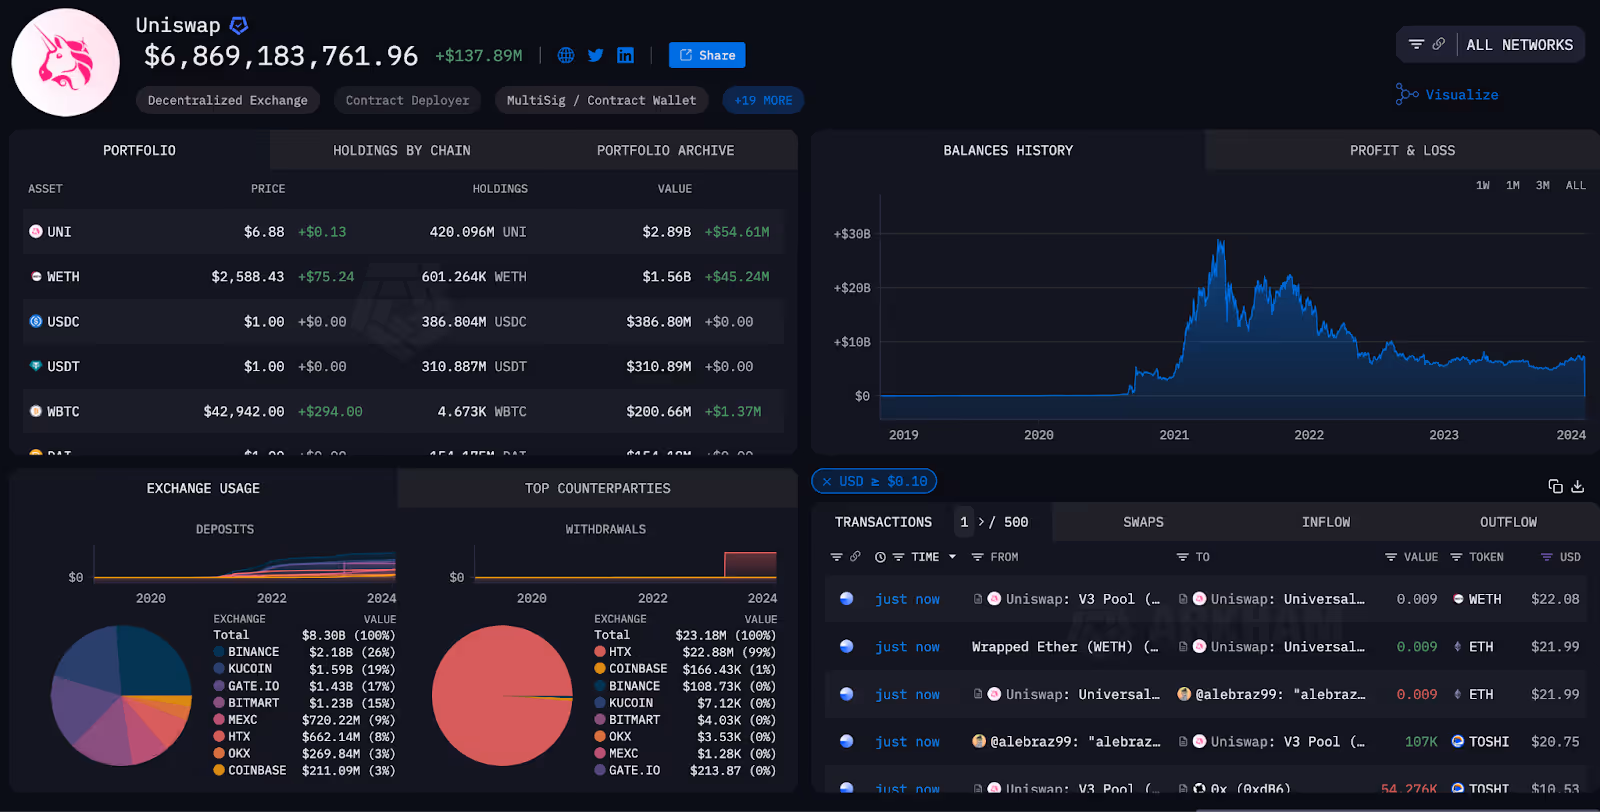Click the clock icon in TIME column
Screen dimensions: 1600x812
coord(880,557)
